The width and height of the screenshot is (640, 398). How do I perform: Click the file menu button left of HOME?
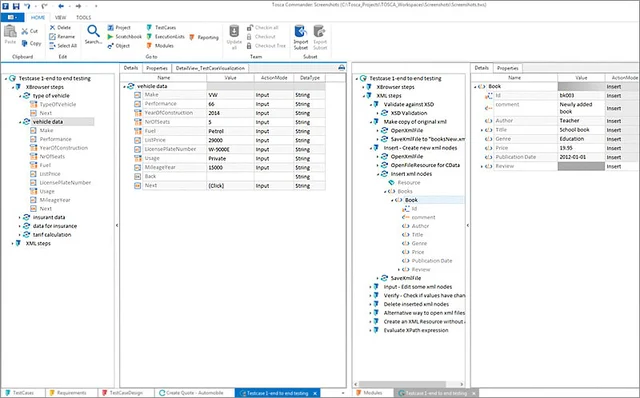click(x=12, y=17)
